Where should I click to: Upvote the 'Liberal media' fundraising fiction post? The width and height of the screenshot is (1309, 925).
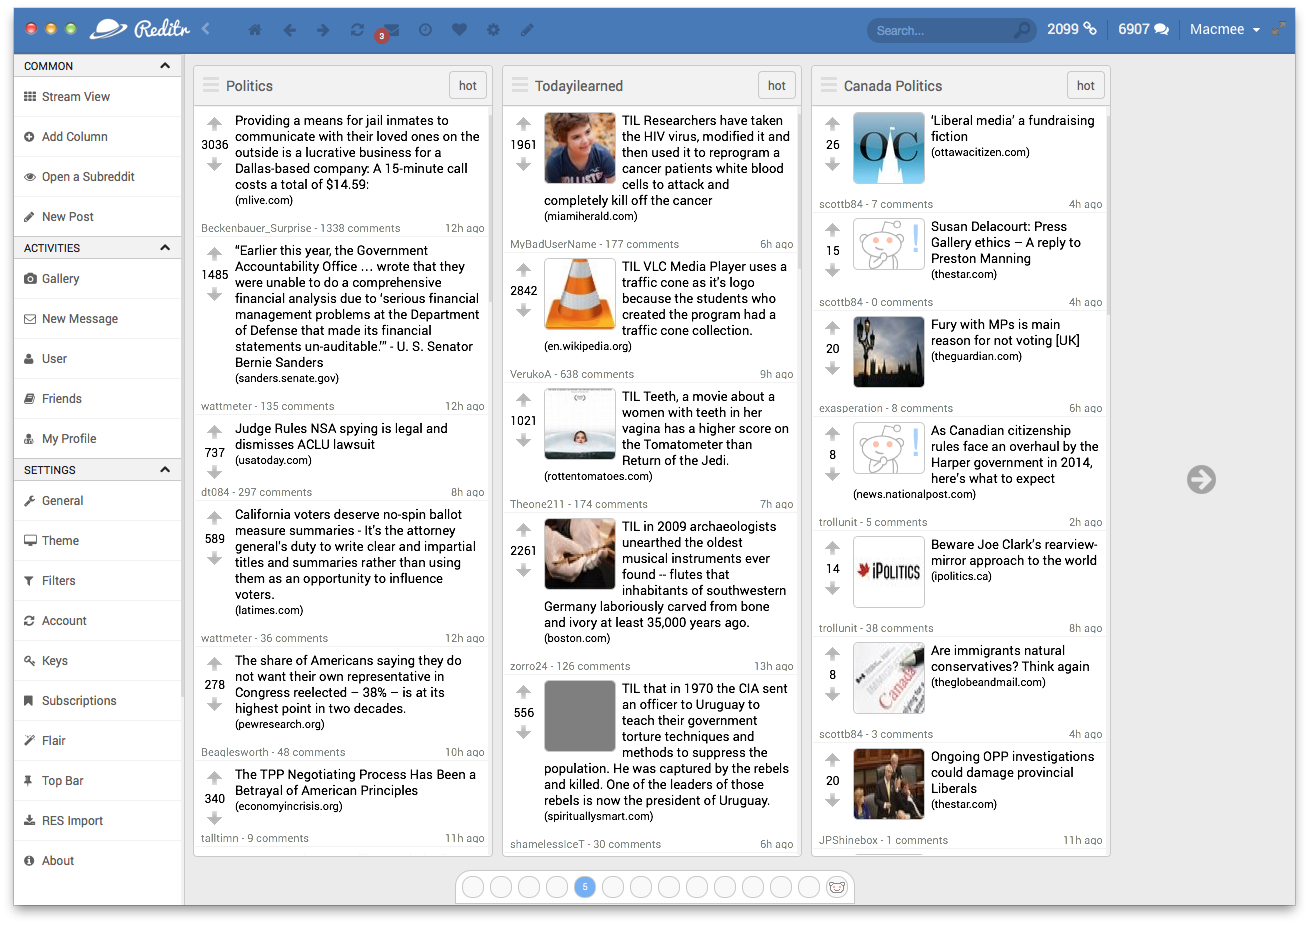coord(832,124)
